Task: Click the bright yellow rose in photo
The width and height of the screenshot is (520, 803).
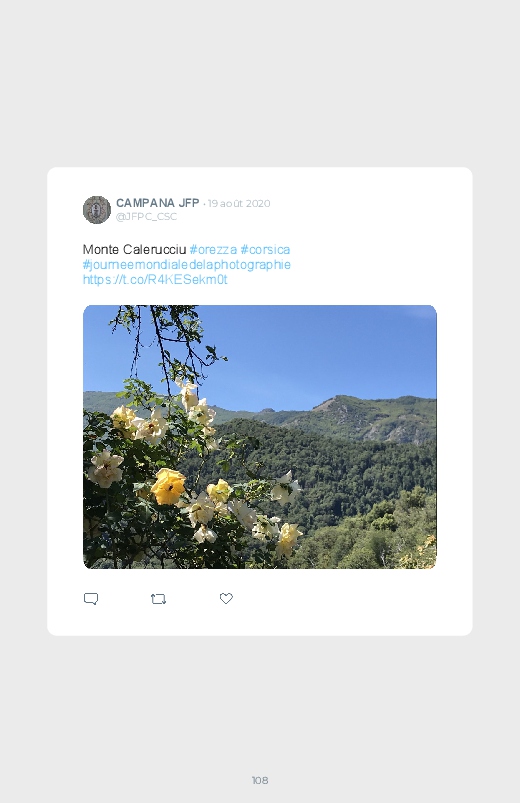Action: click(168, 486)
